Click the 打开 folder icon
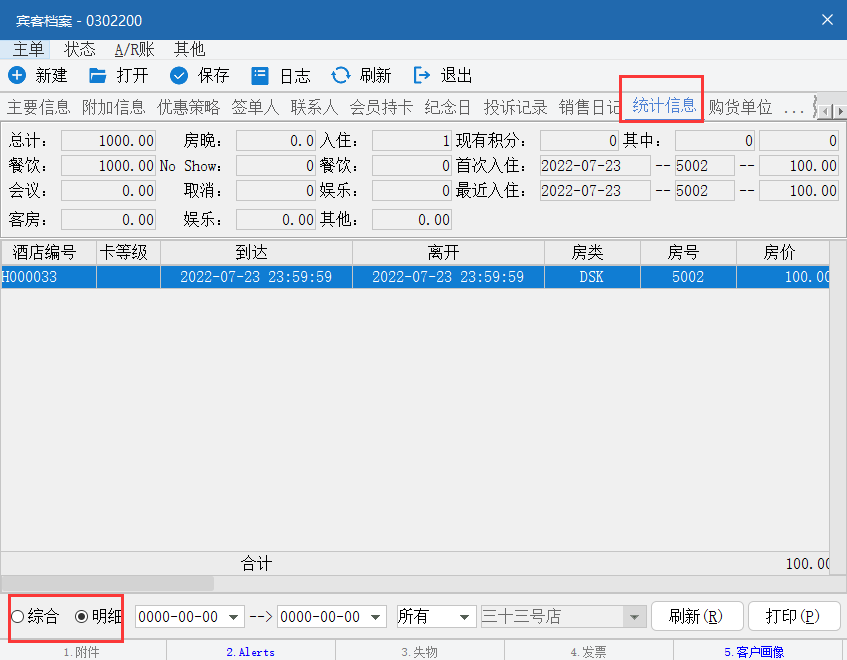Viewport: 847px width, 660px height. click(x=97, y=75)
